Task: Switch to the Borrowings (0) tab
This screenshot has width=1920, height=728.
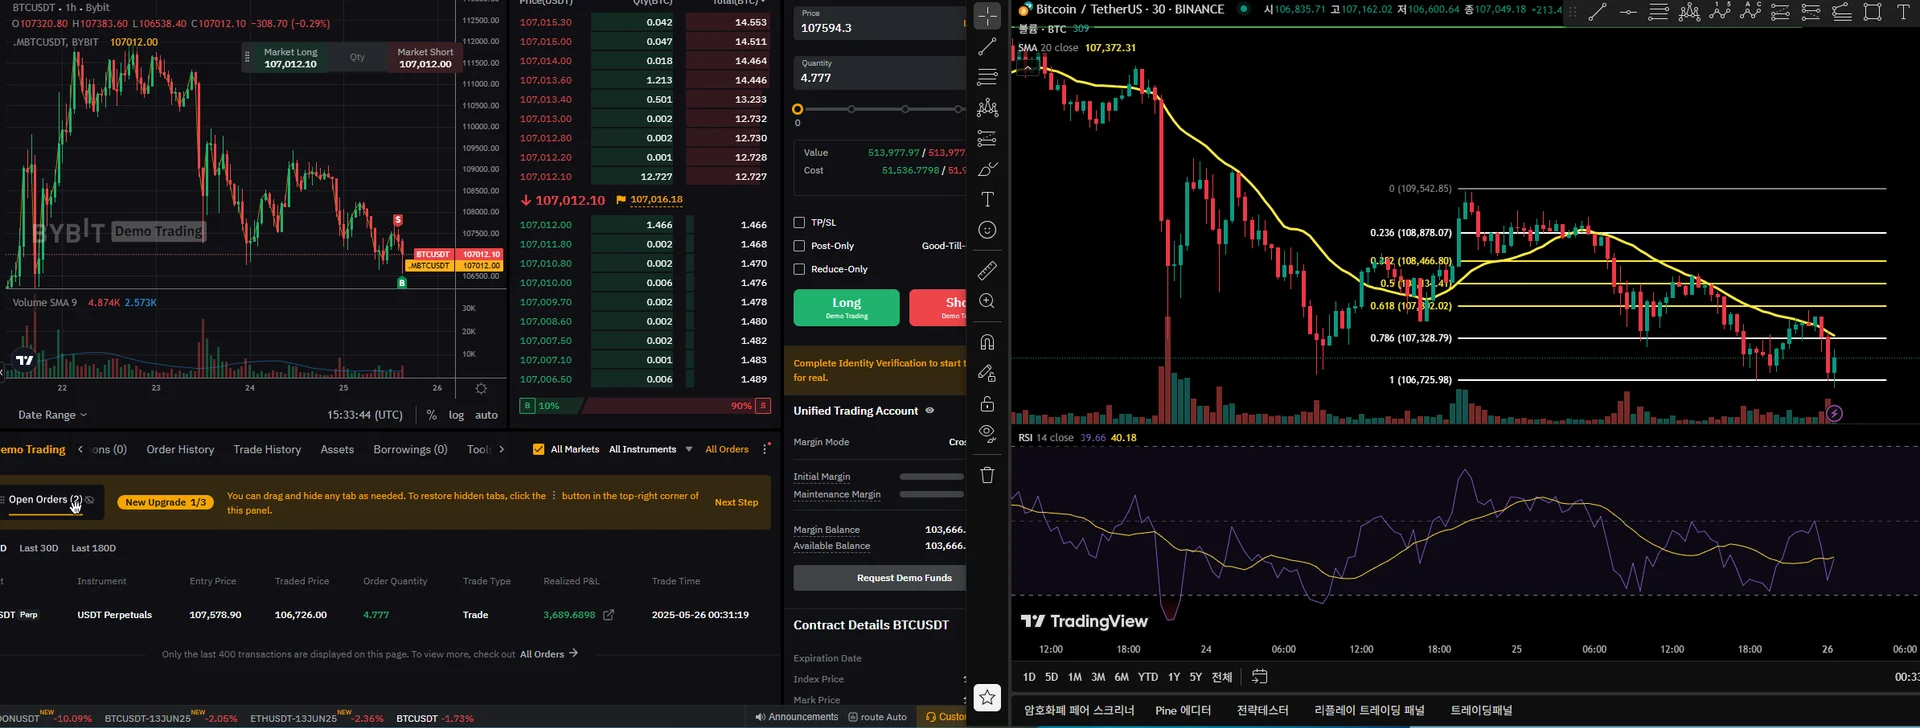Action: (410, 450)
